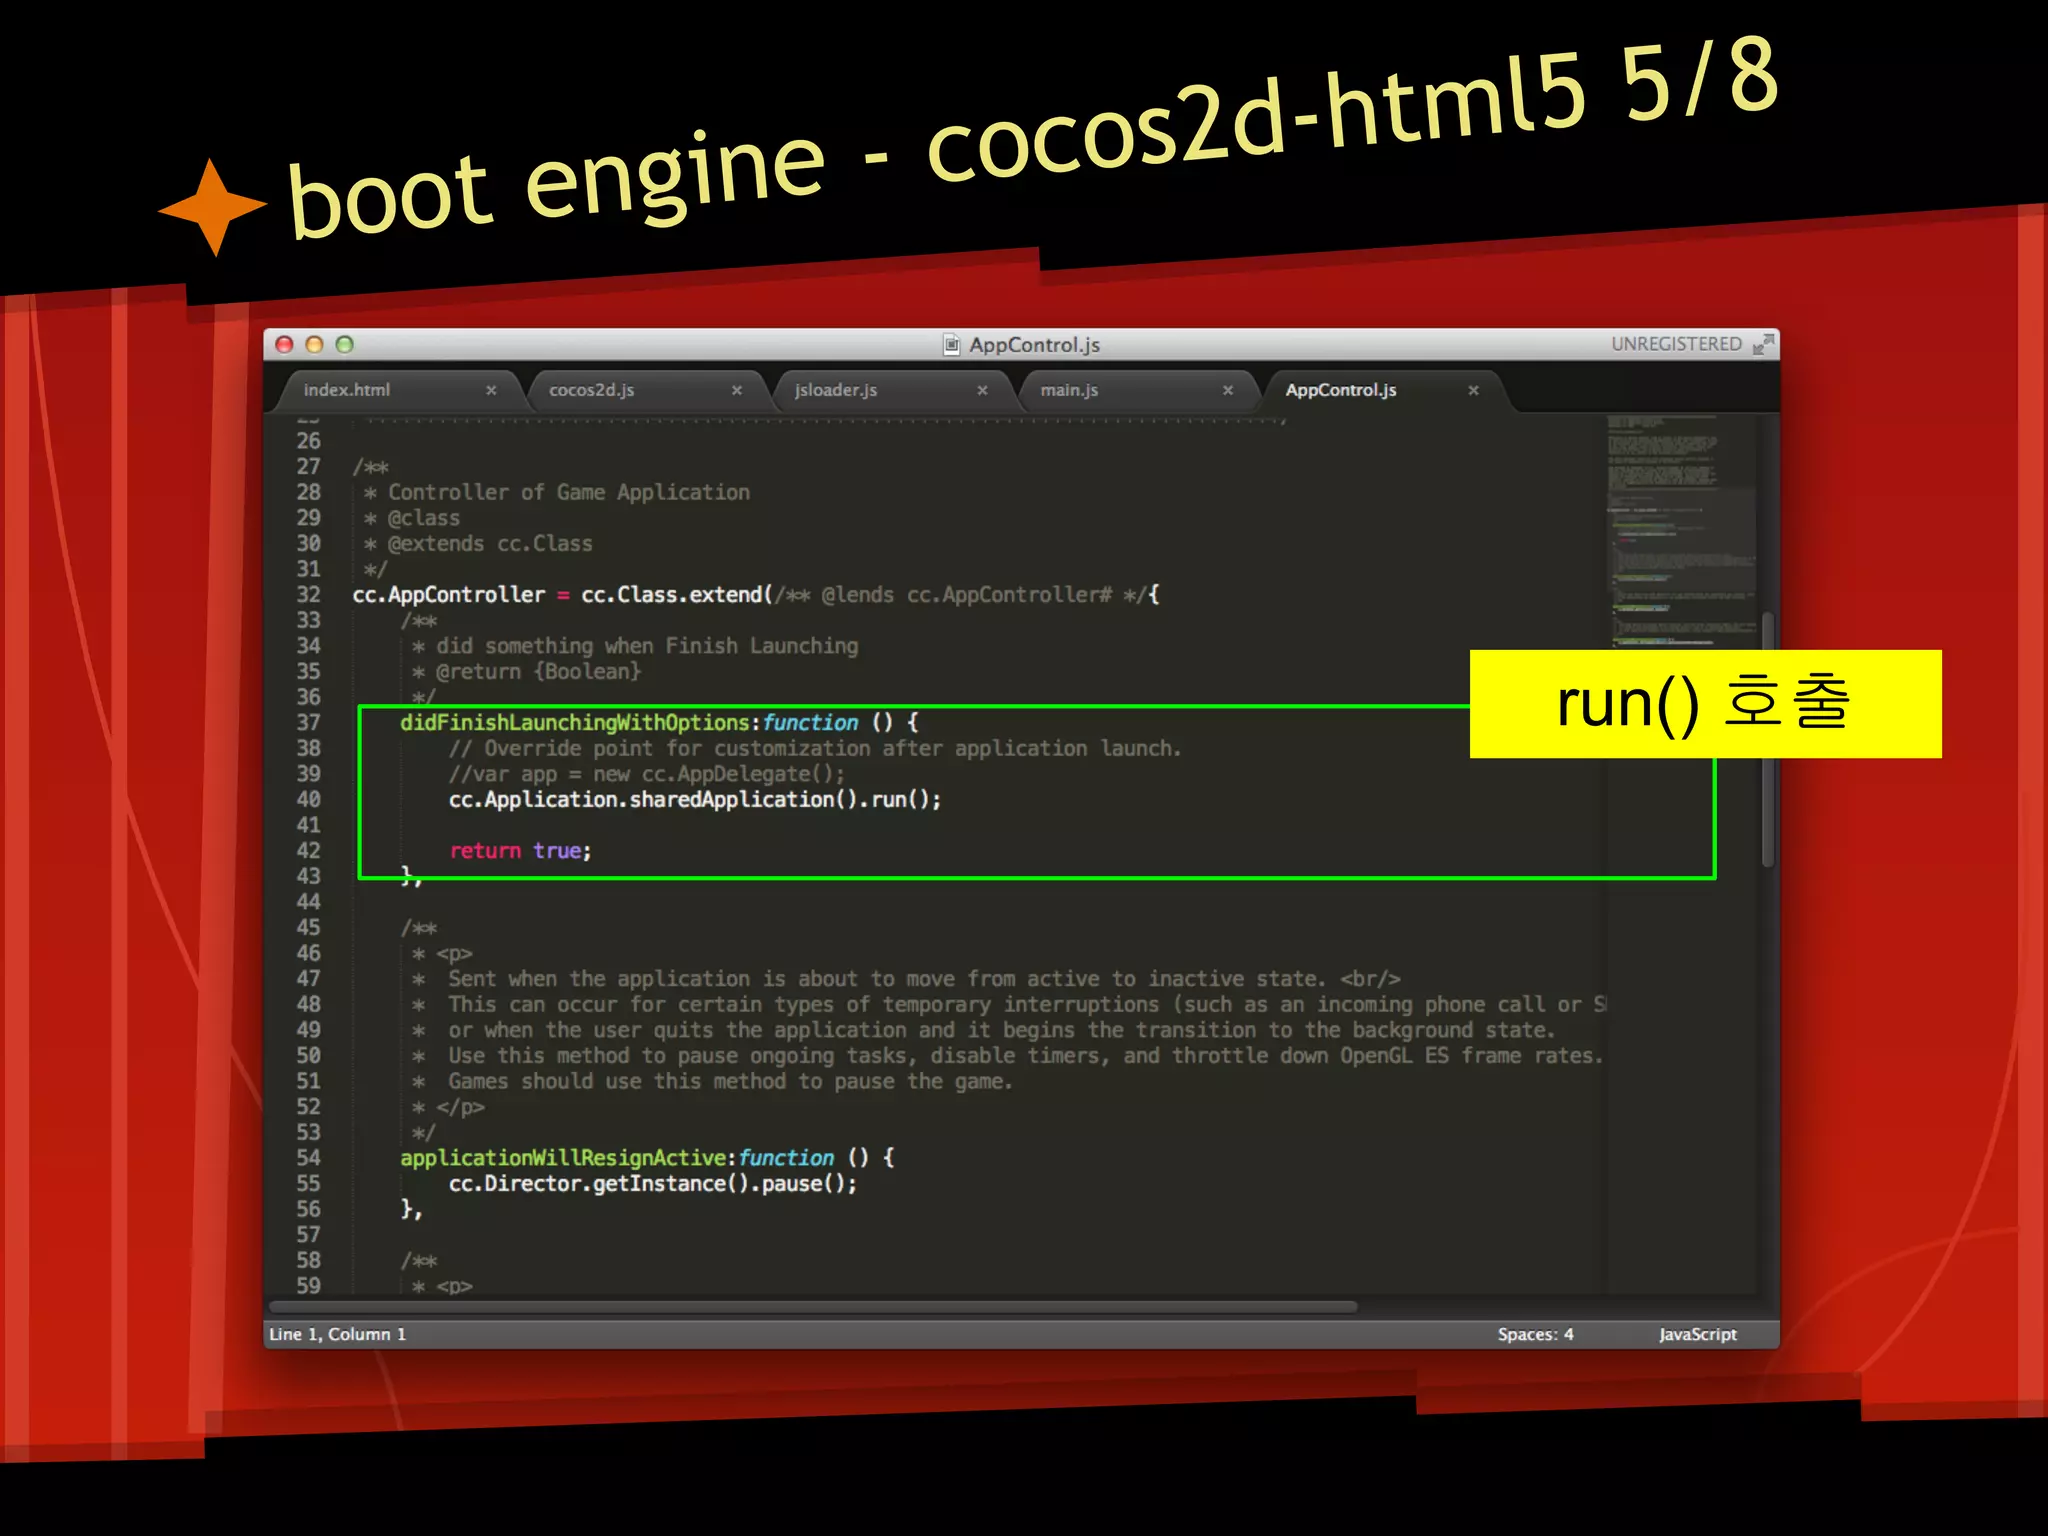
Task: Click the green zoom window button
Action: pos(345,345)
